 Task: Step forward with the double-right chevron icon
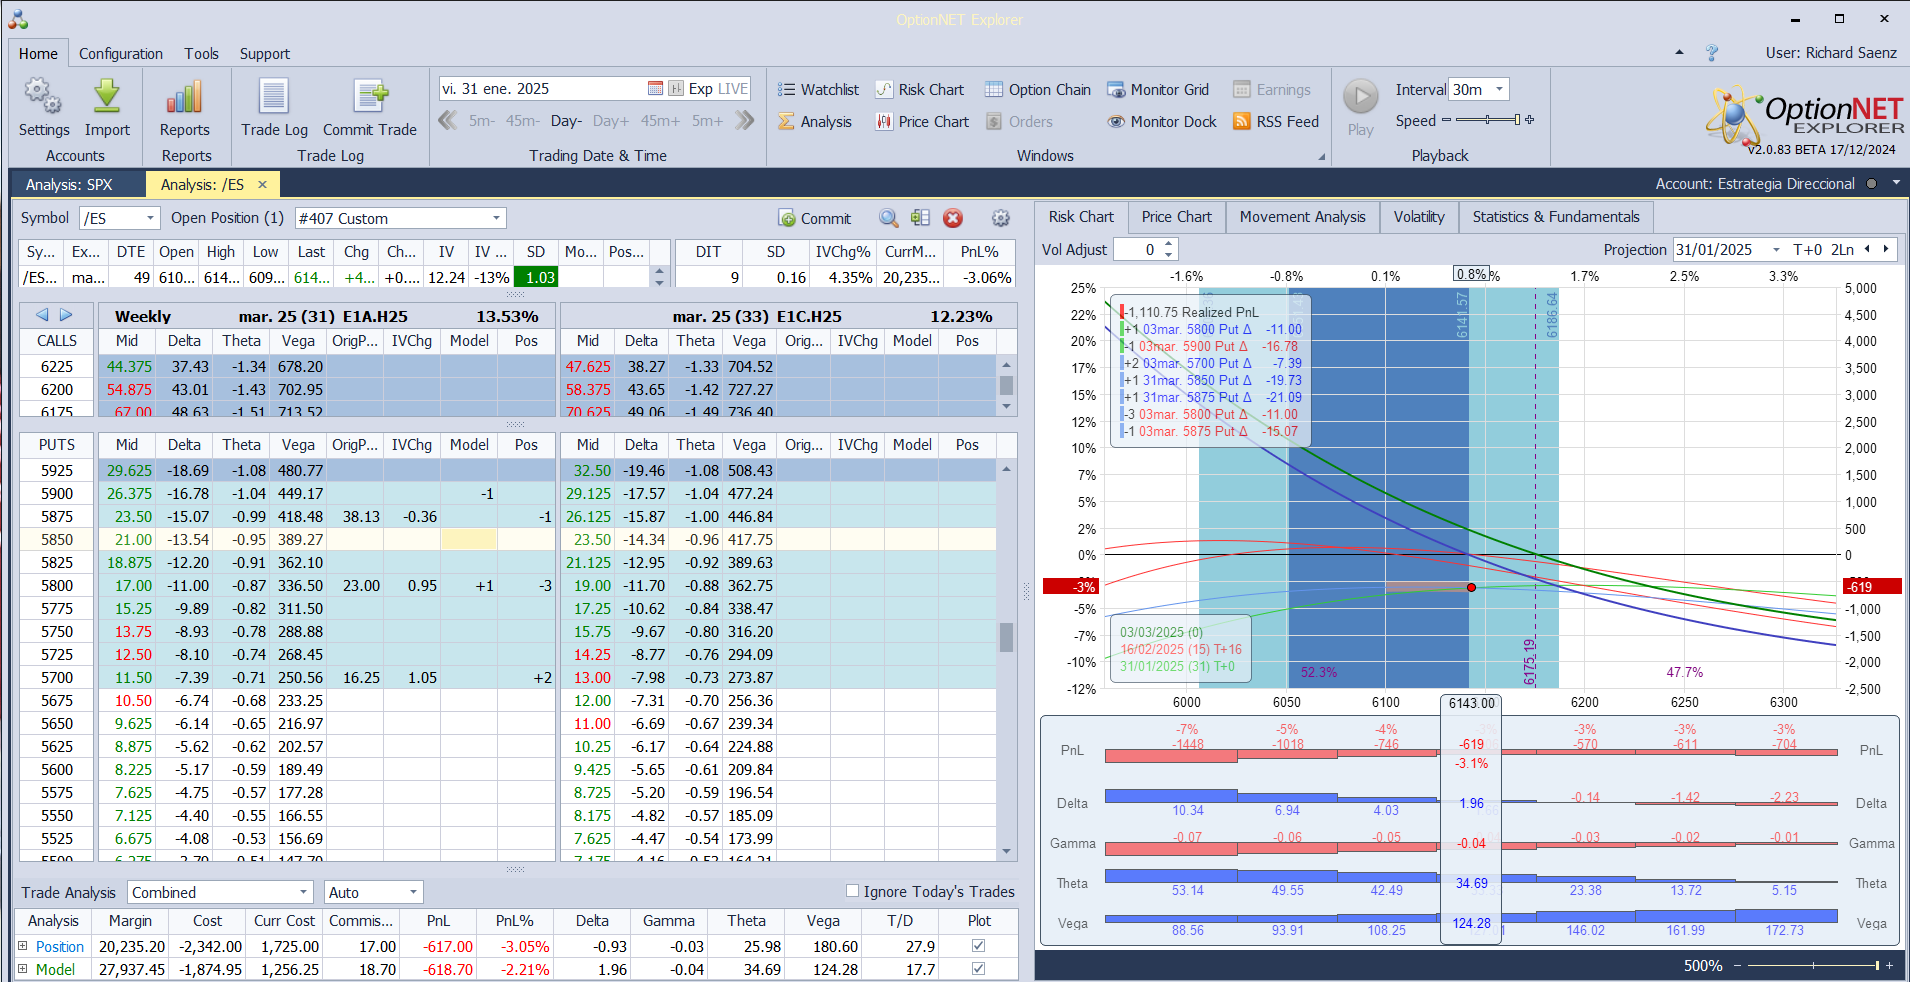(744, 121)
